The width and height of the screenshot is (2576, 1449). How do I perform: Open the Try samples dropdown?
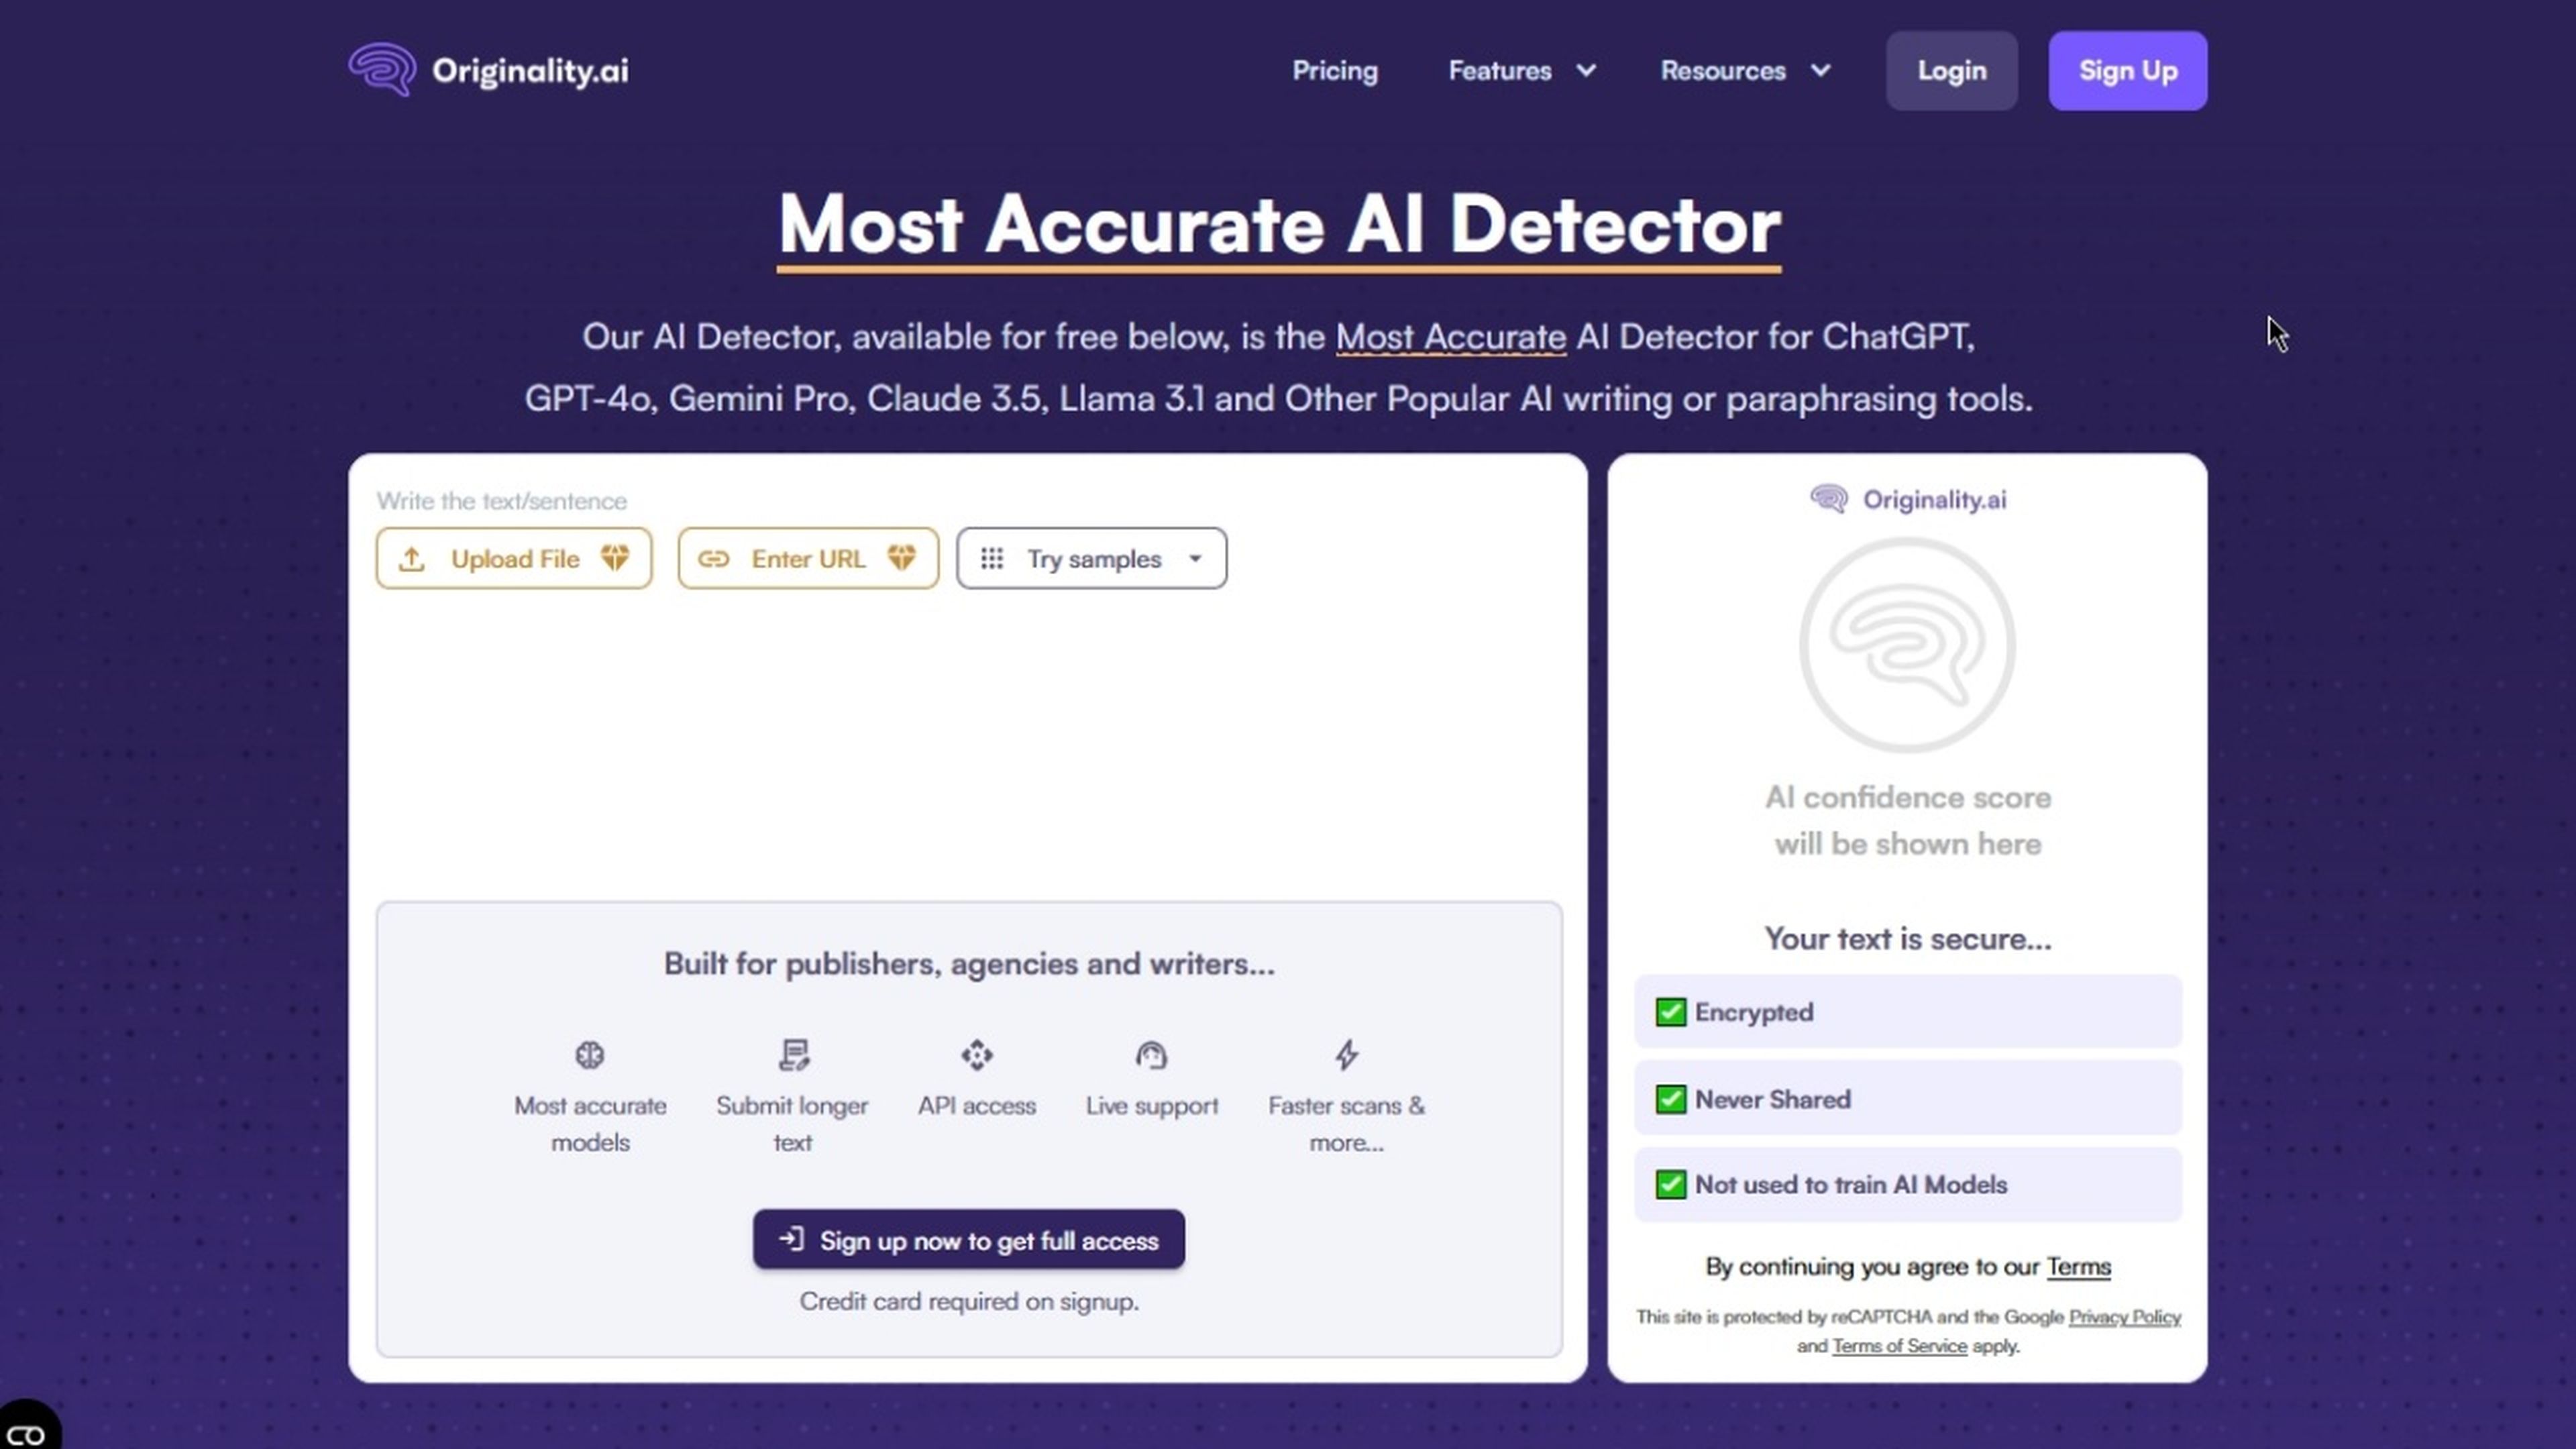click(x=1091, y=558)
